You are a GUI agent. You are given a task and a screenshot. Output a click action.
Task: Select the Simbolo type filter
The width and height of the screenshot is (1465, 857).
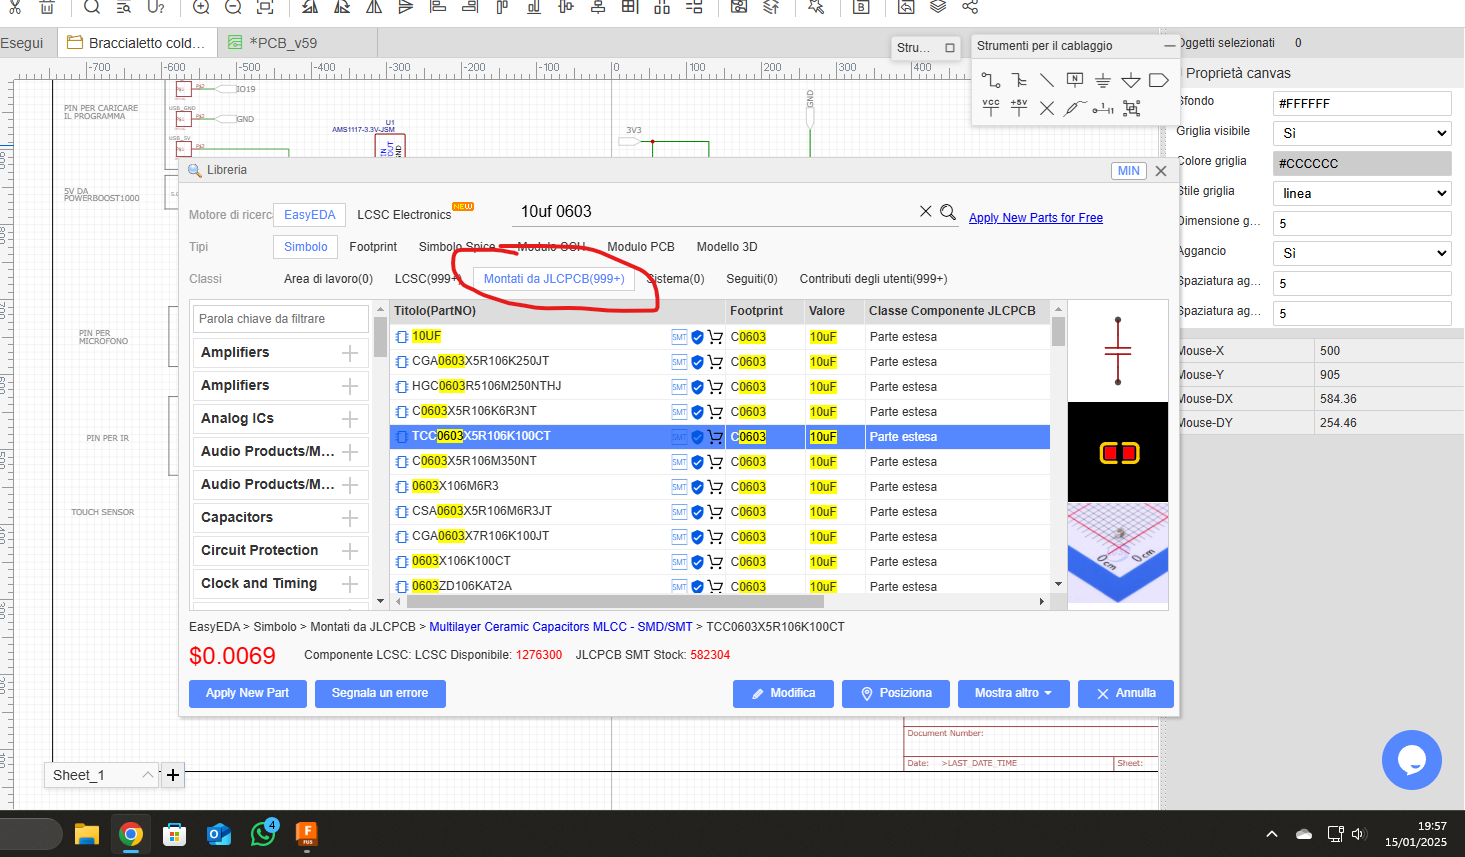[x=305, y=247]
